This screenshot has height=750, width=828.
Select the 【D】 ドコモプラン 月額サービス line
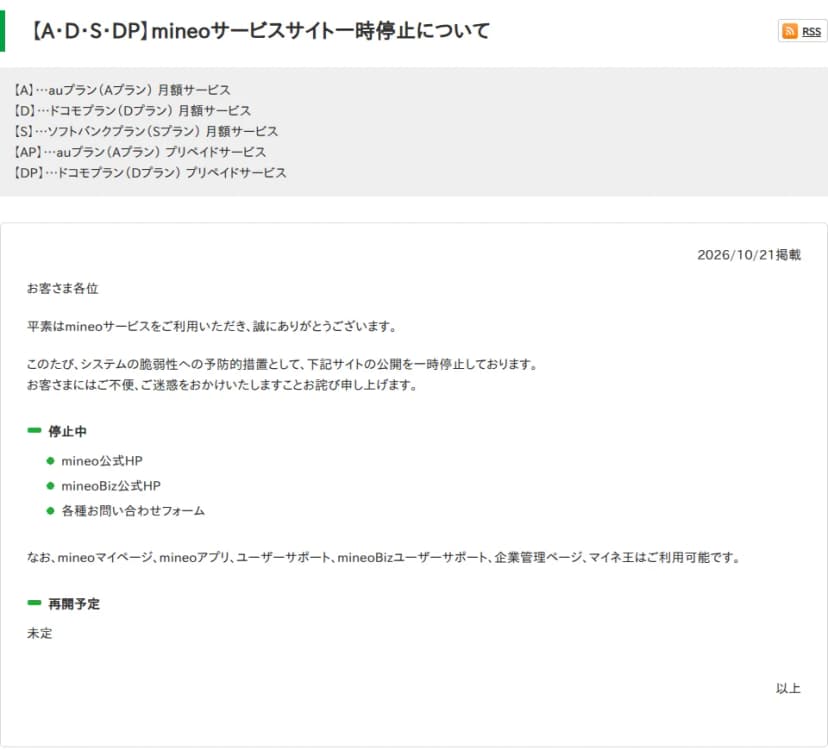pyautogui.click(x=132, y=110)
